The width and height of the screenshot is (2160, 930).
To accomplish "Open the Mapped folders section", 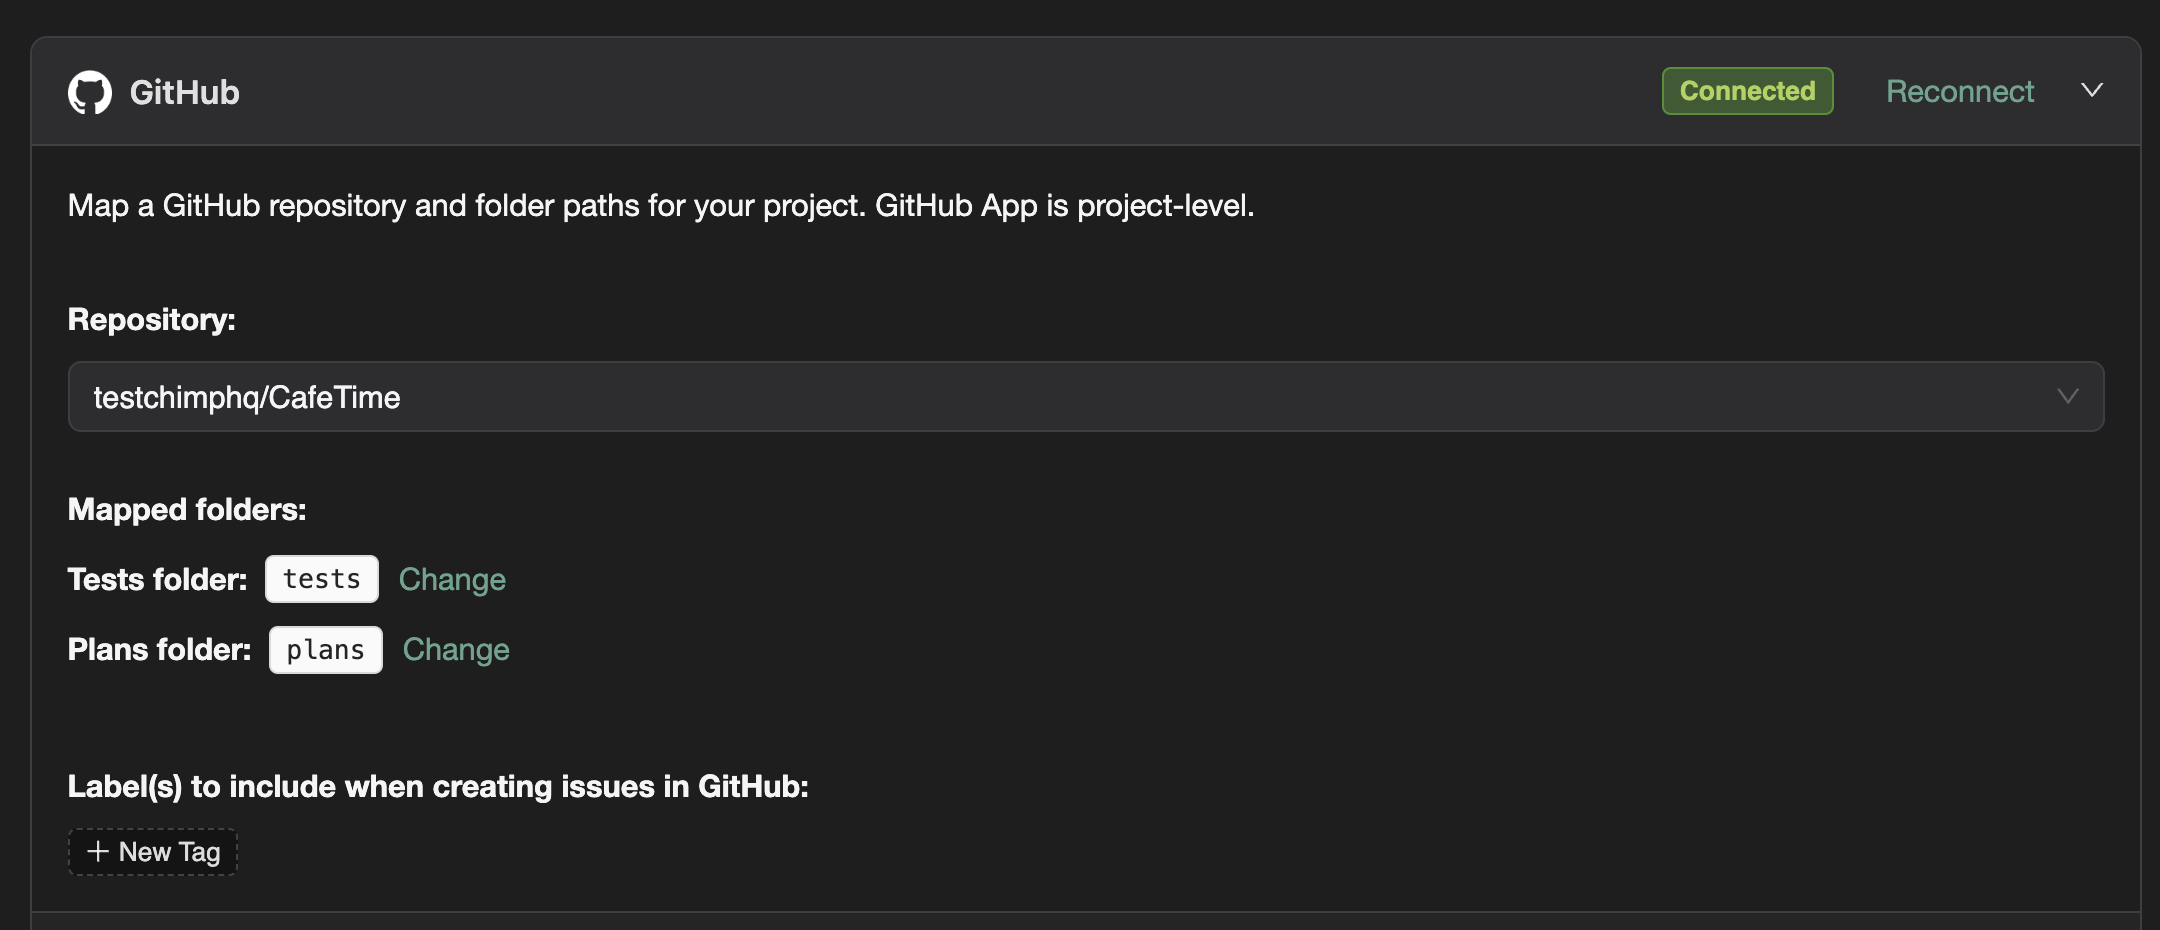I will point(186,509).
